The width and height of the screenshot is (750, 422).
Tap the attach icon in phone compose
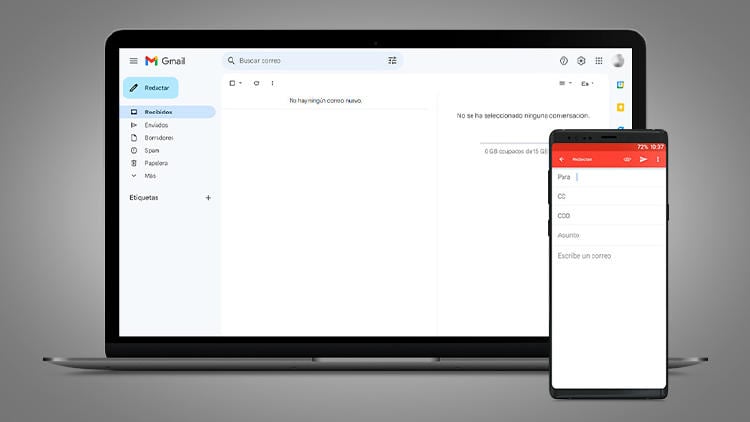coord(627,159)
